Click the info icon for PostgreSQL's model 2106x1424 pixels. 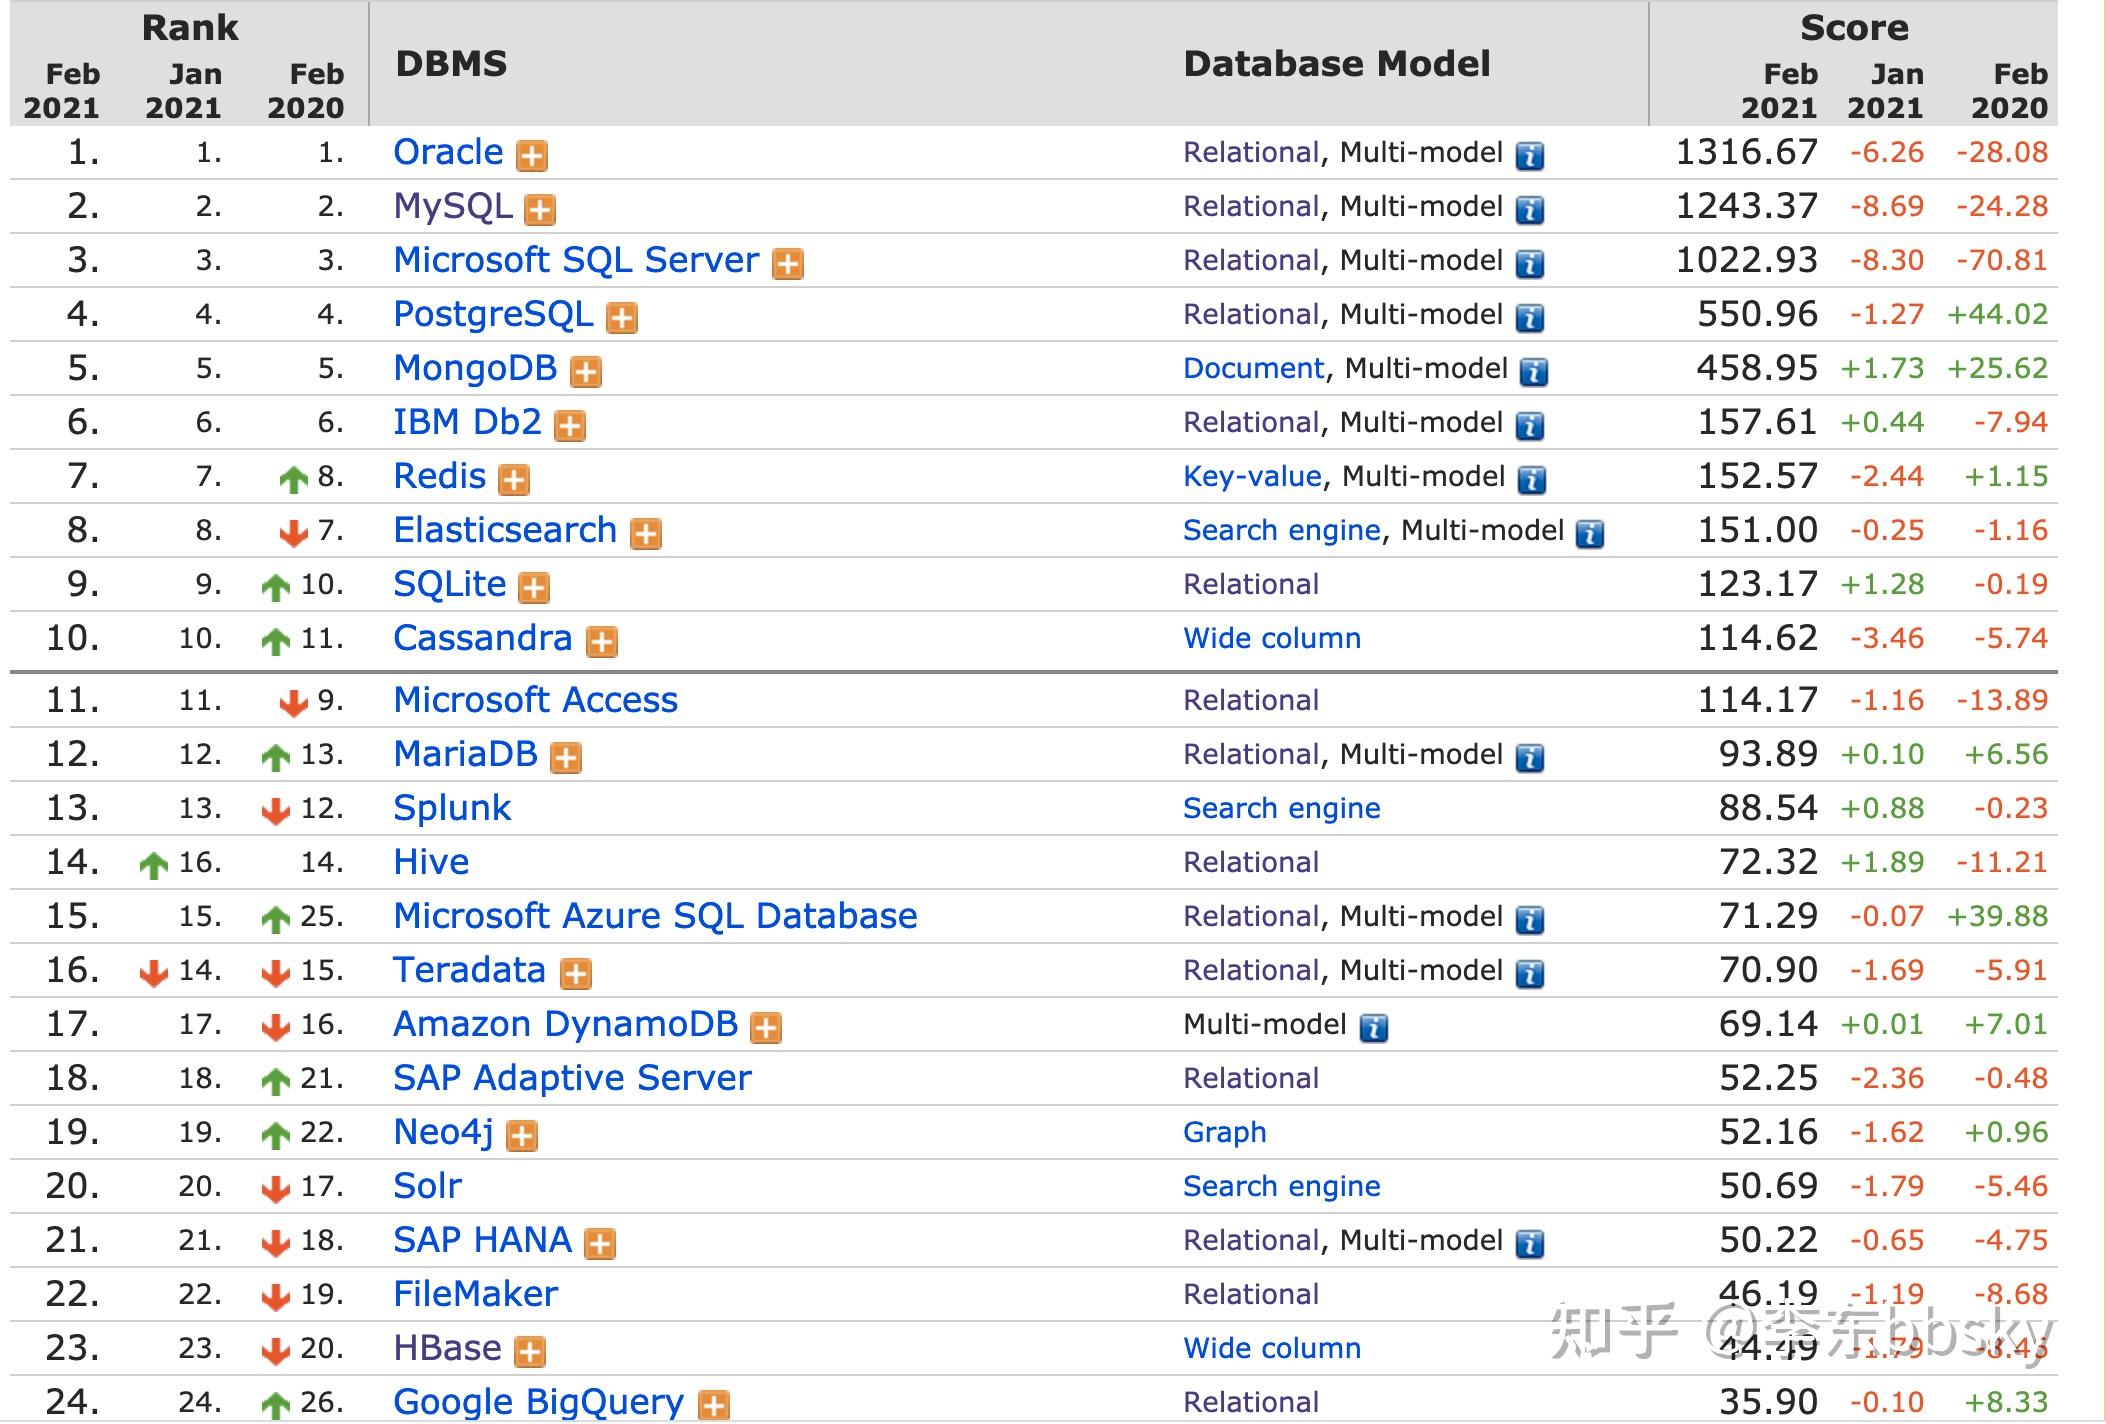click(1530, 318)
